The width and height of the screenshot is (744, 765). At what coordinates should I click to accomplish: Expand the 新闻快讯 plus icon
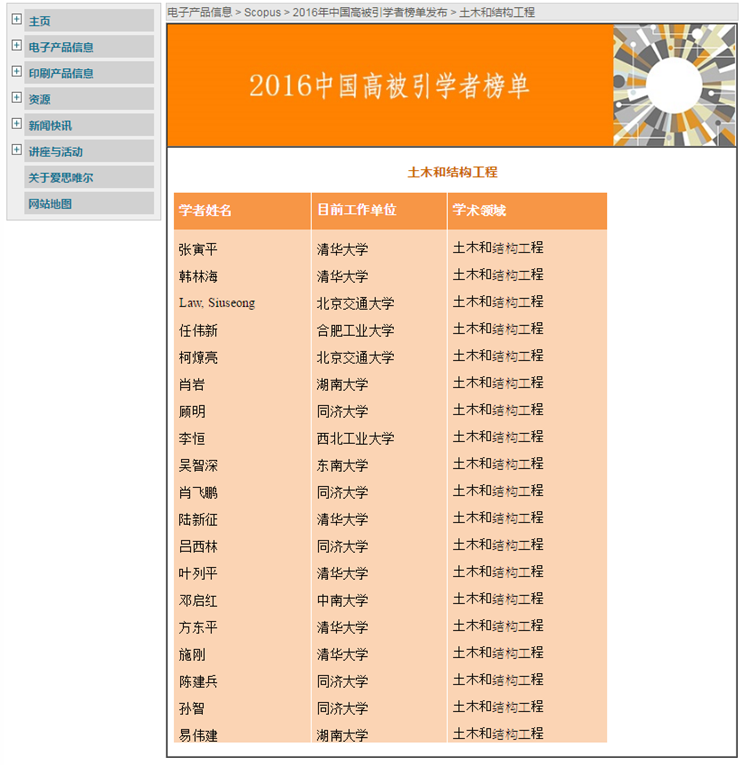(16, 123)
